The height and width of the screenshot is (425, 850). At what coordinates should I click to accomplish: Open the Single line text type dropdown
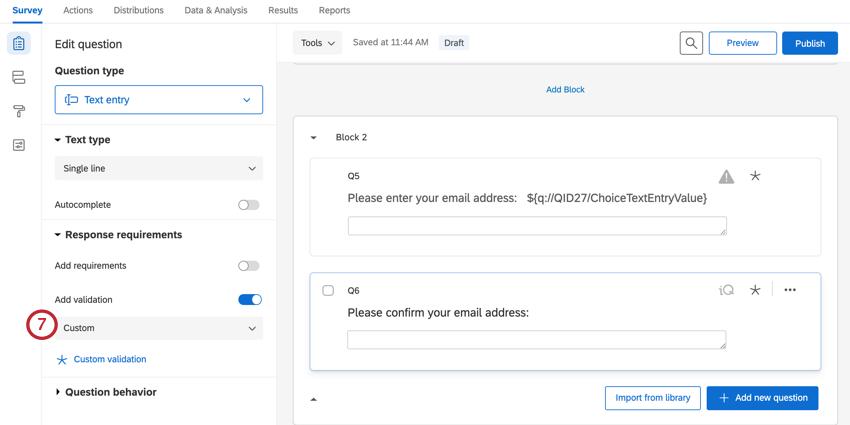tap(159, 169)
